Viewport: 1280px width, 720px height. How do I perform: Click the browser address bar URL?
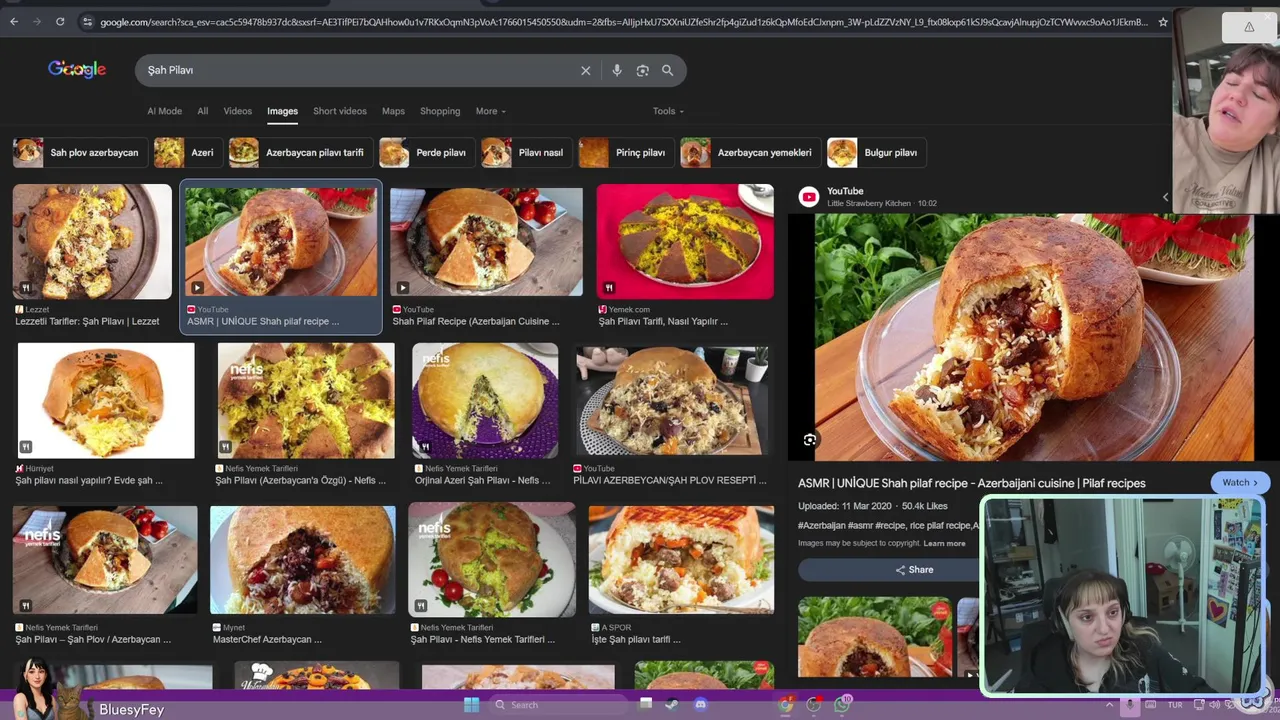pyautogui.click(x=624, y=21)
